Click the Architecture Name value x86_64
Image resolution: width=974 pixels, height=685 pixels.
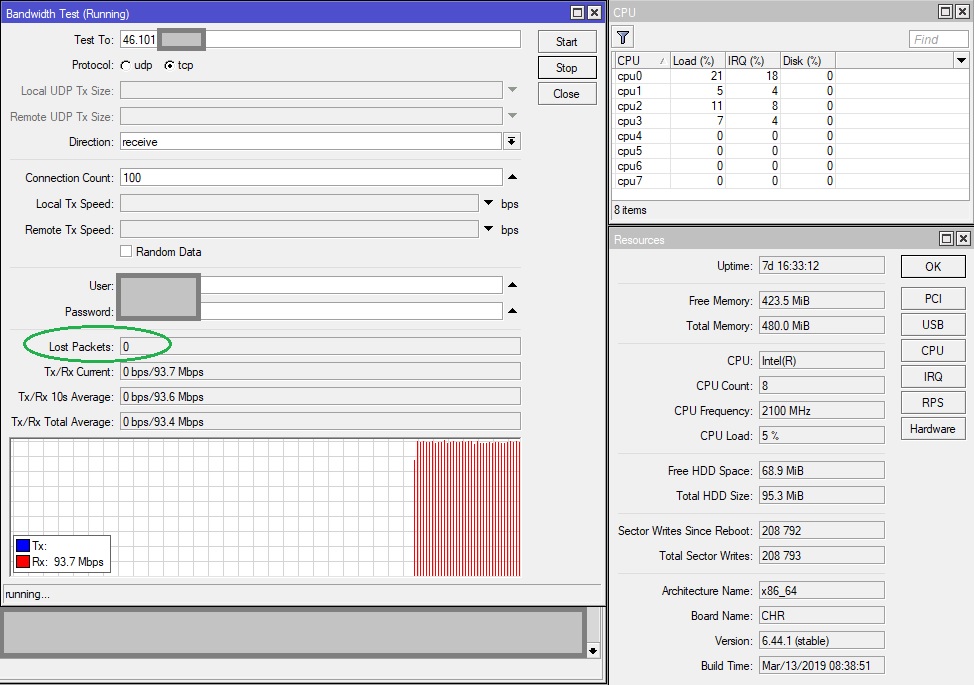(822, 591)
